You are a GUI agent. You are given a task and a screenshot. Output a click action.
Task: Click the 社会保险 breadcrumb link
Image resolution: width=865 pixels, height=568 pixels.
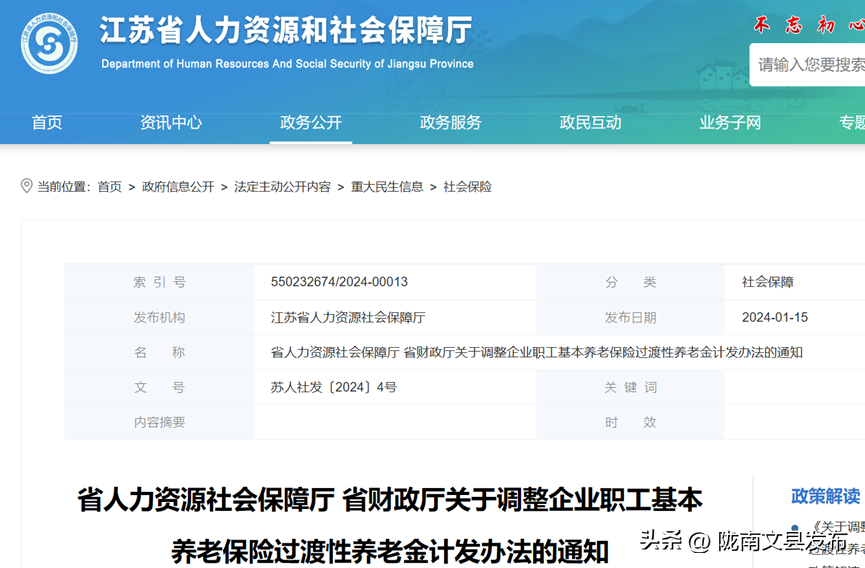coord(467,187)
